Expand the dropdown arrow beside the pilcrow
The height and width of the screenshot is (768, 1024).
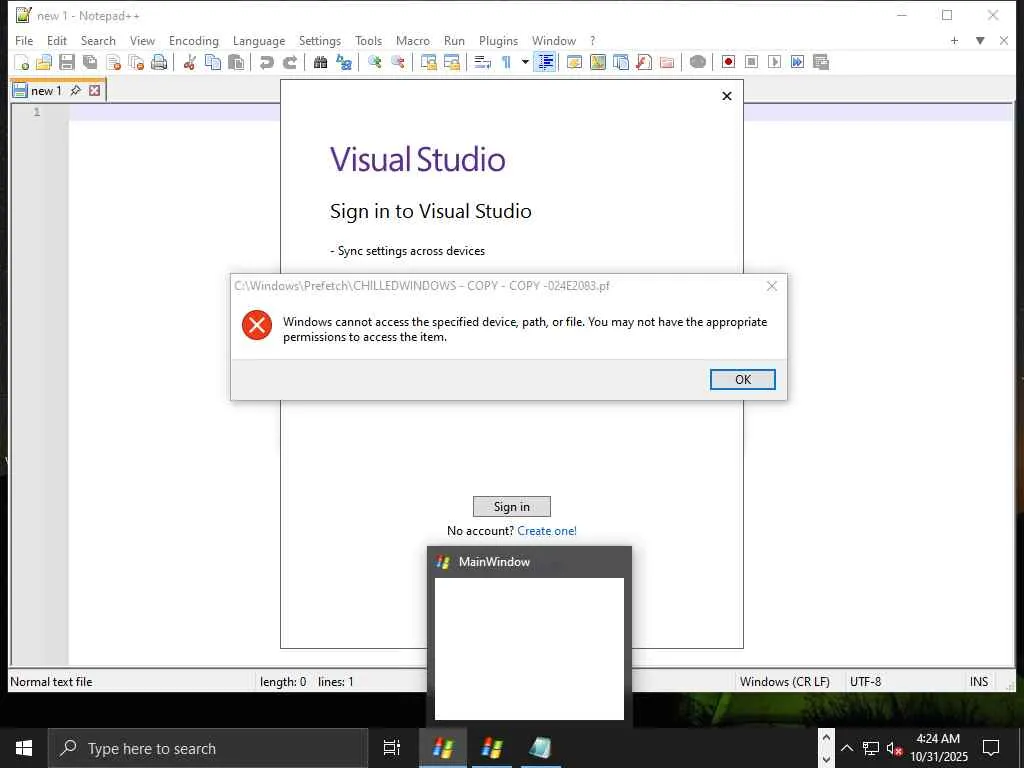525,63
